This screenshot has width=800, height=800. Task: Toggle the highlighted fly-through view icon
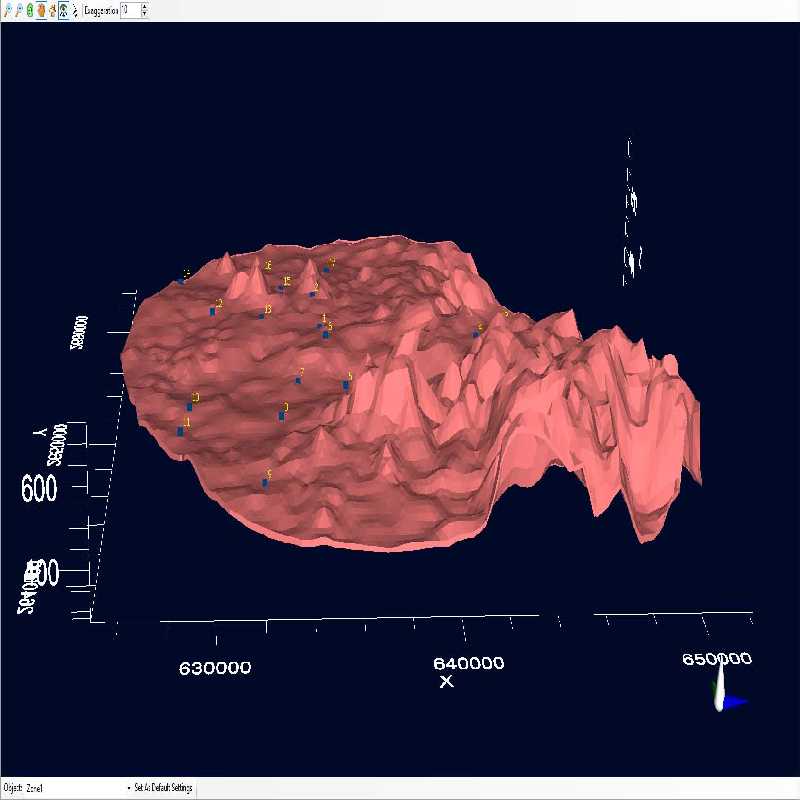tap(62, 10)
